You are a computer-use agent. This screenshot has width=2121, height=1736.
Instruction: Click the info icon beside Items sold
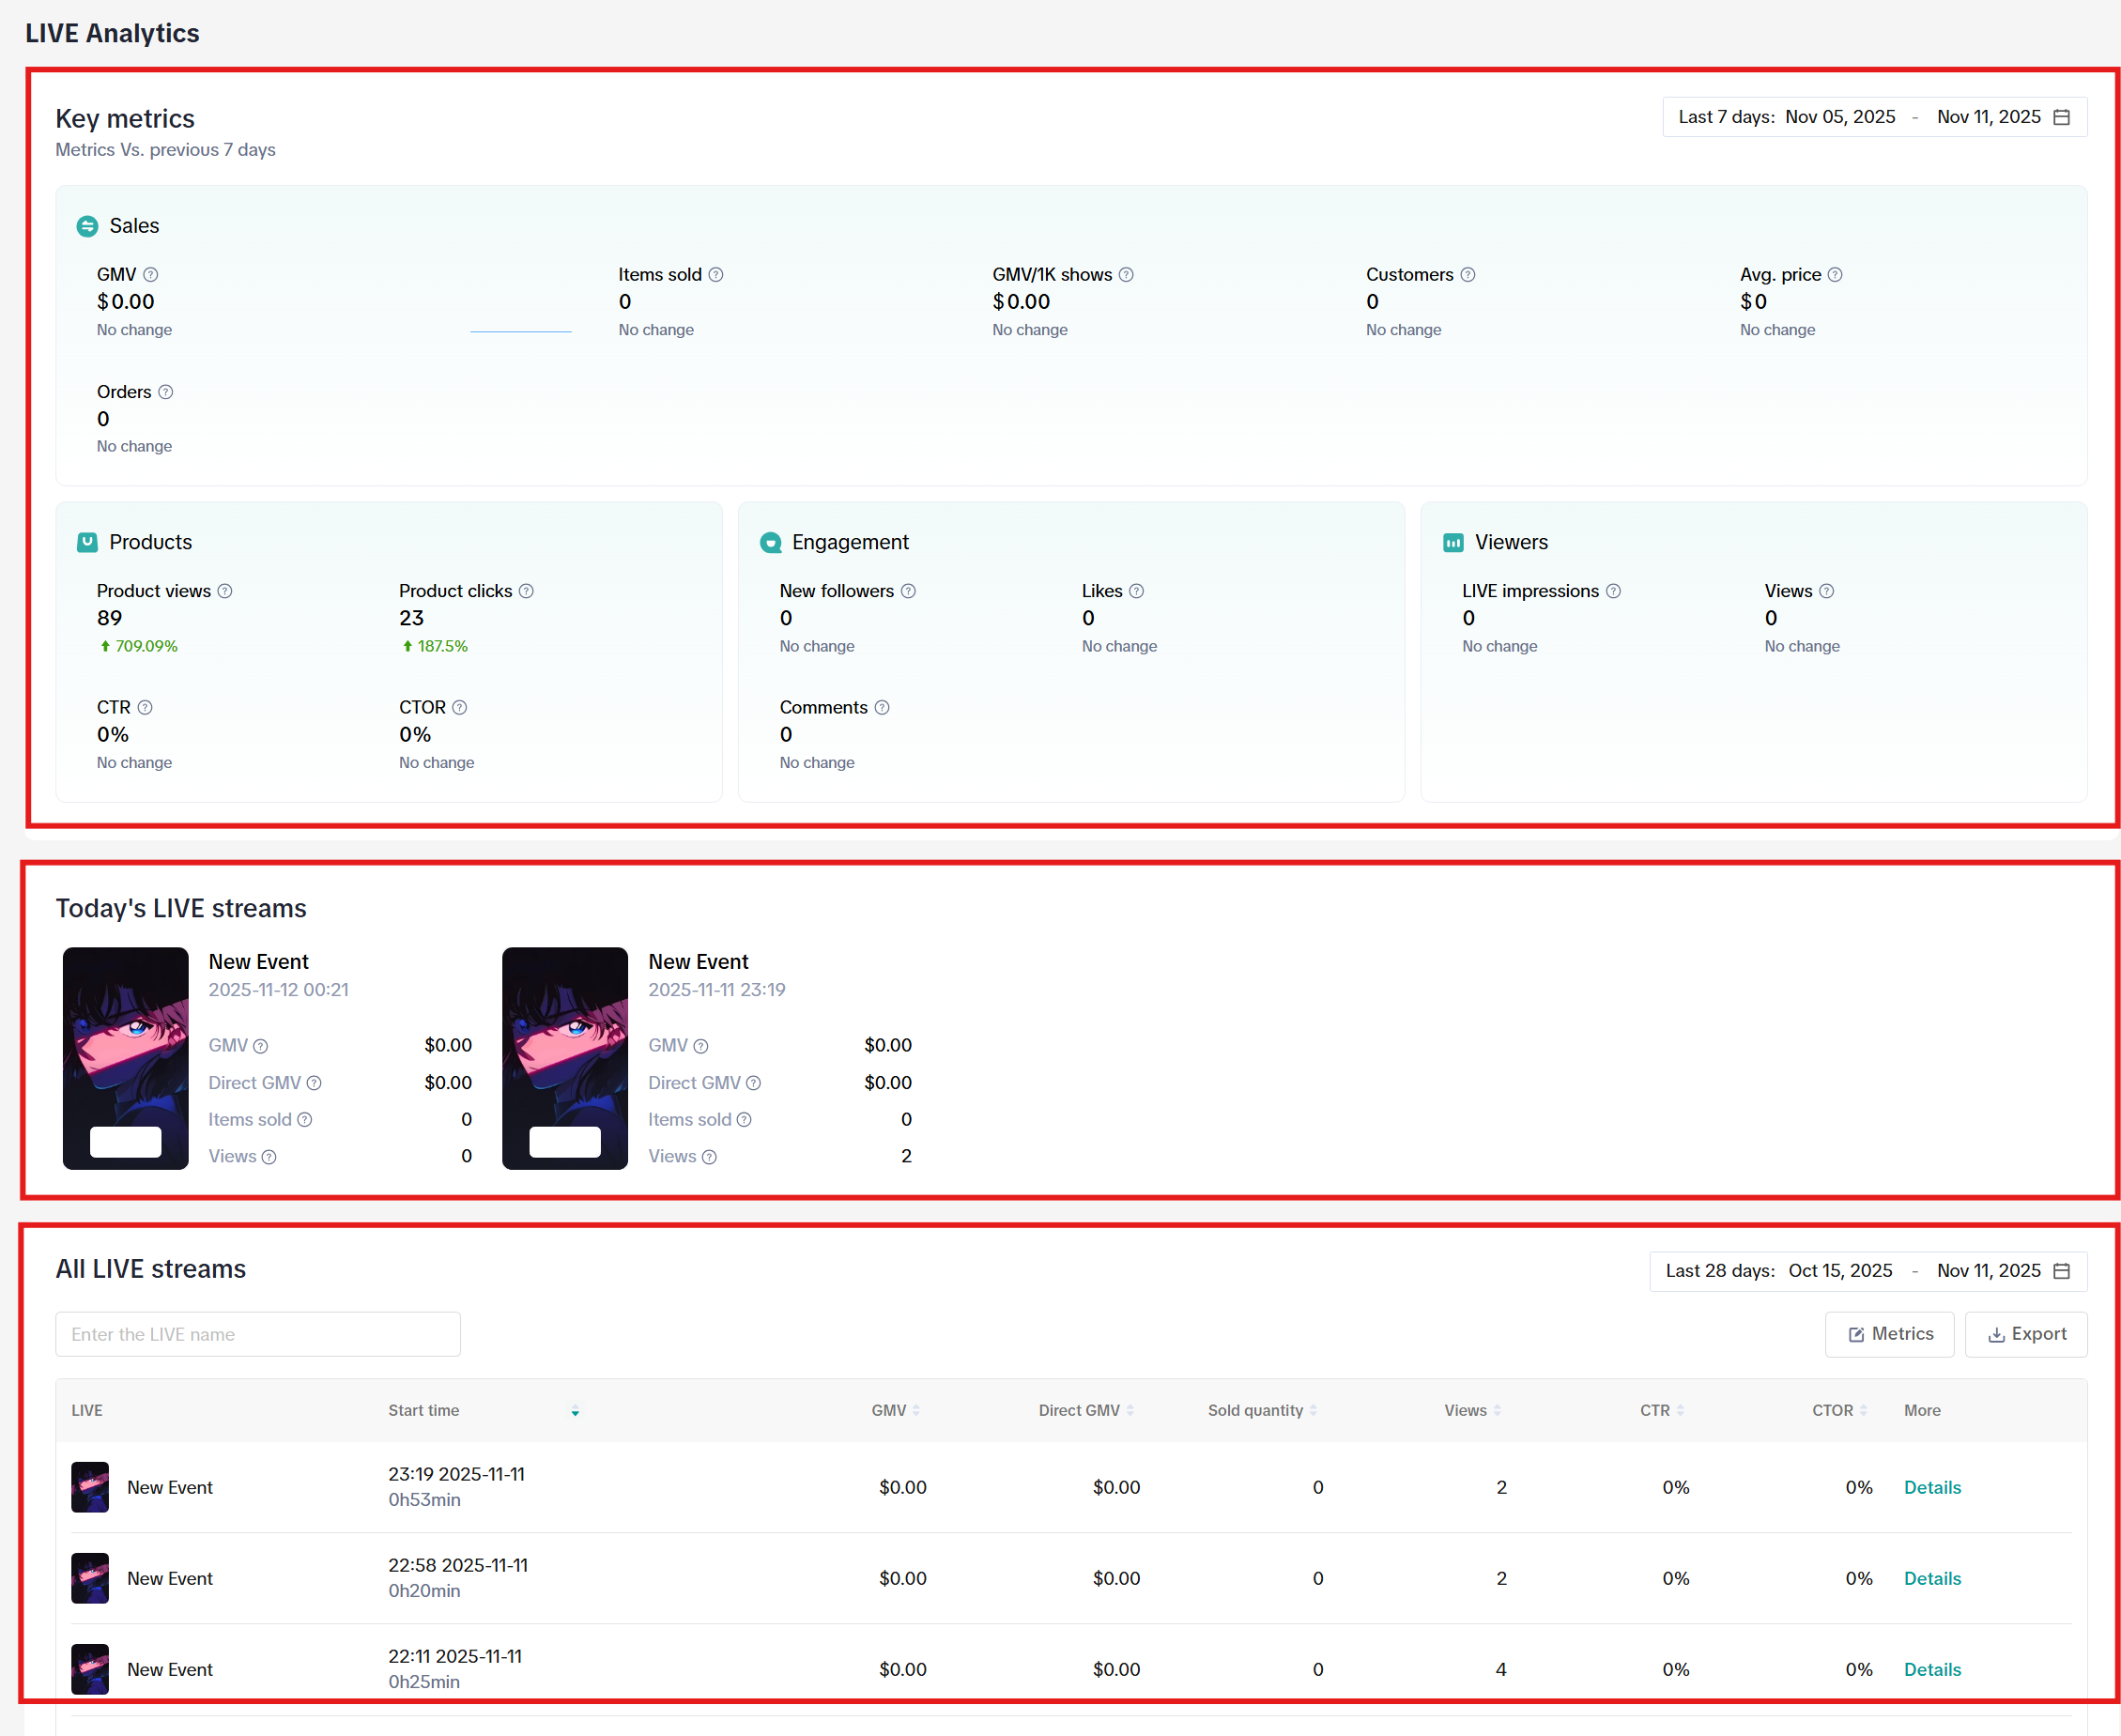click(716, 275)
